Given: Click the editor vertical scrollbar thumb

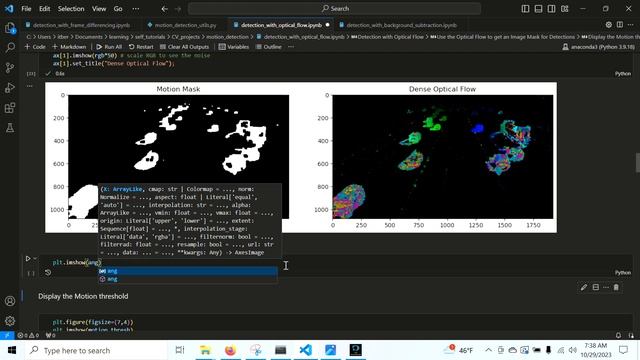Looking at the screenshot, I should coord(638,162).
